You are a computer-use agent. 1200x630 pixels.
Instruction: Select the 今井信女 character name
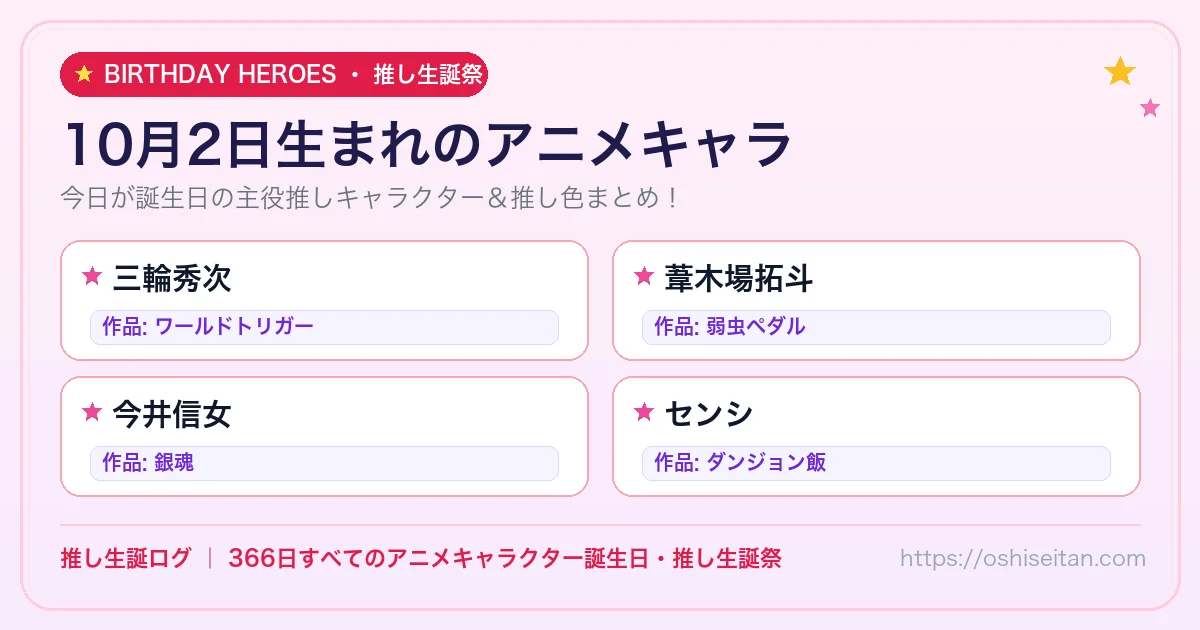[172, 413]
